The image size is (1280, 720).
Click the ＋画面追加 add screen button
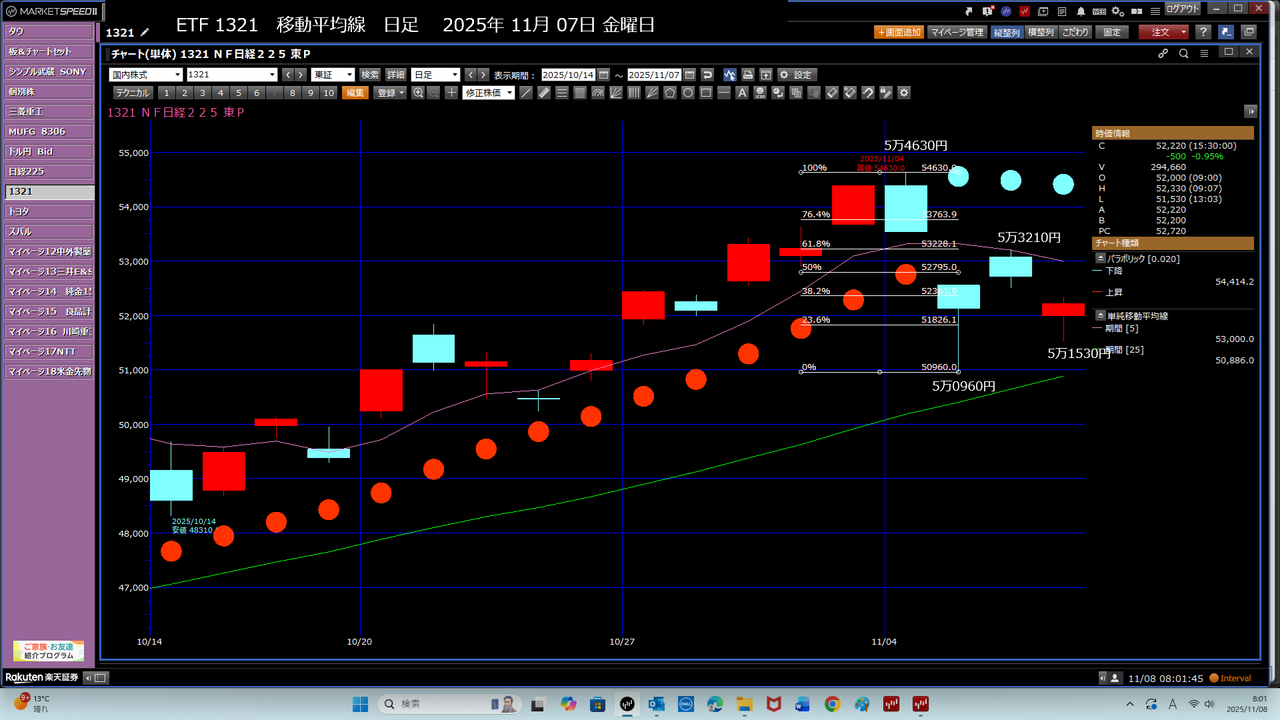(x=898, y=32)
